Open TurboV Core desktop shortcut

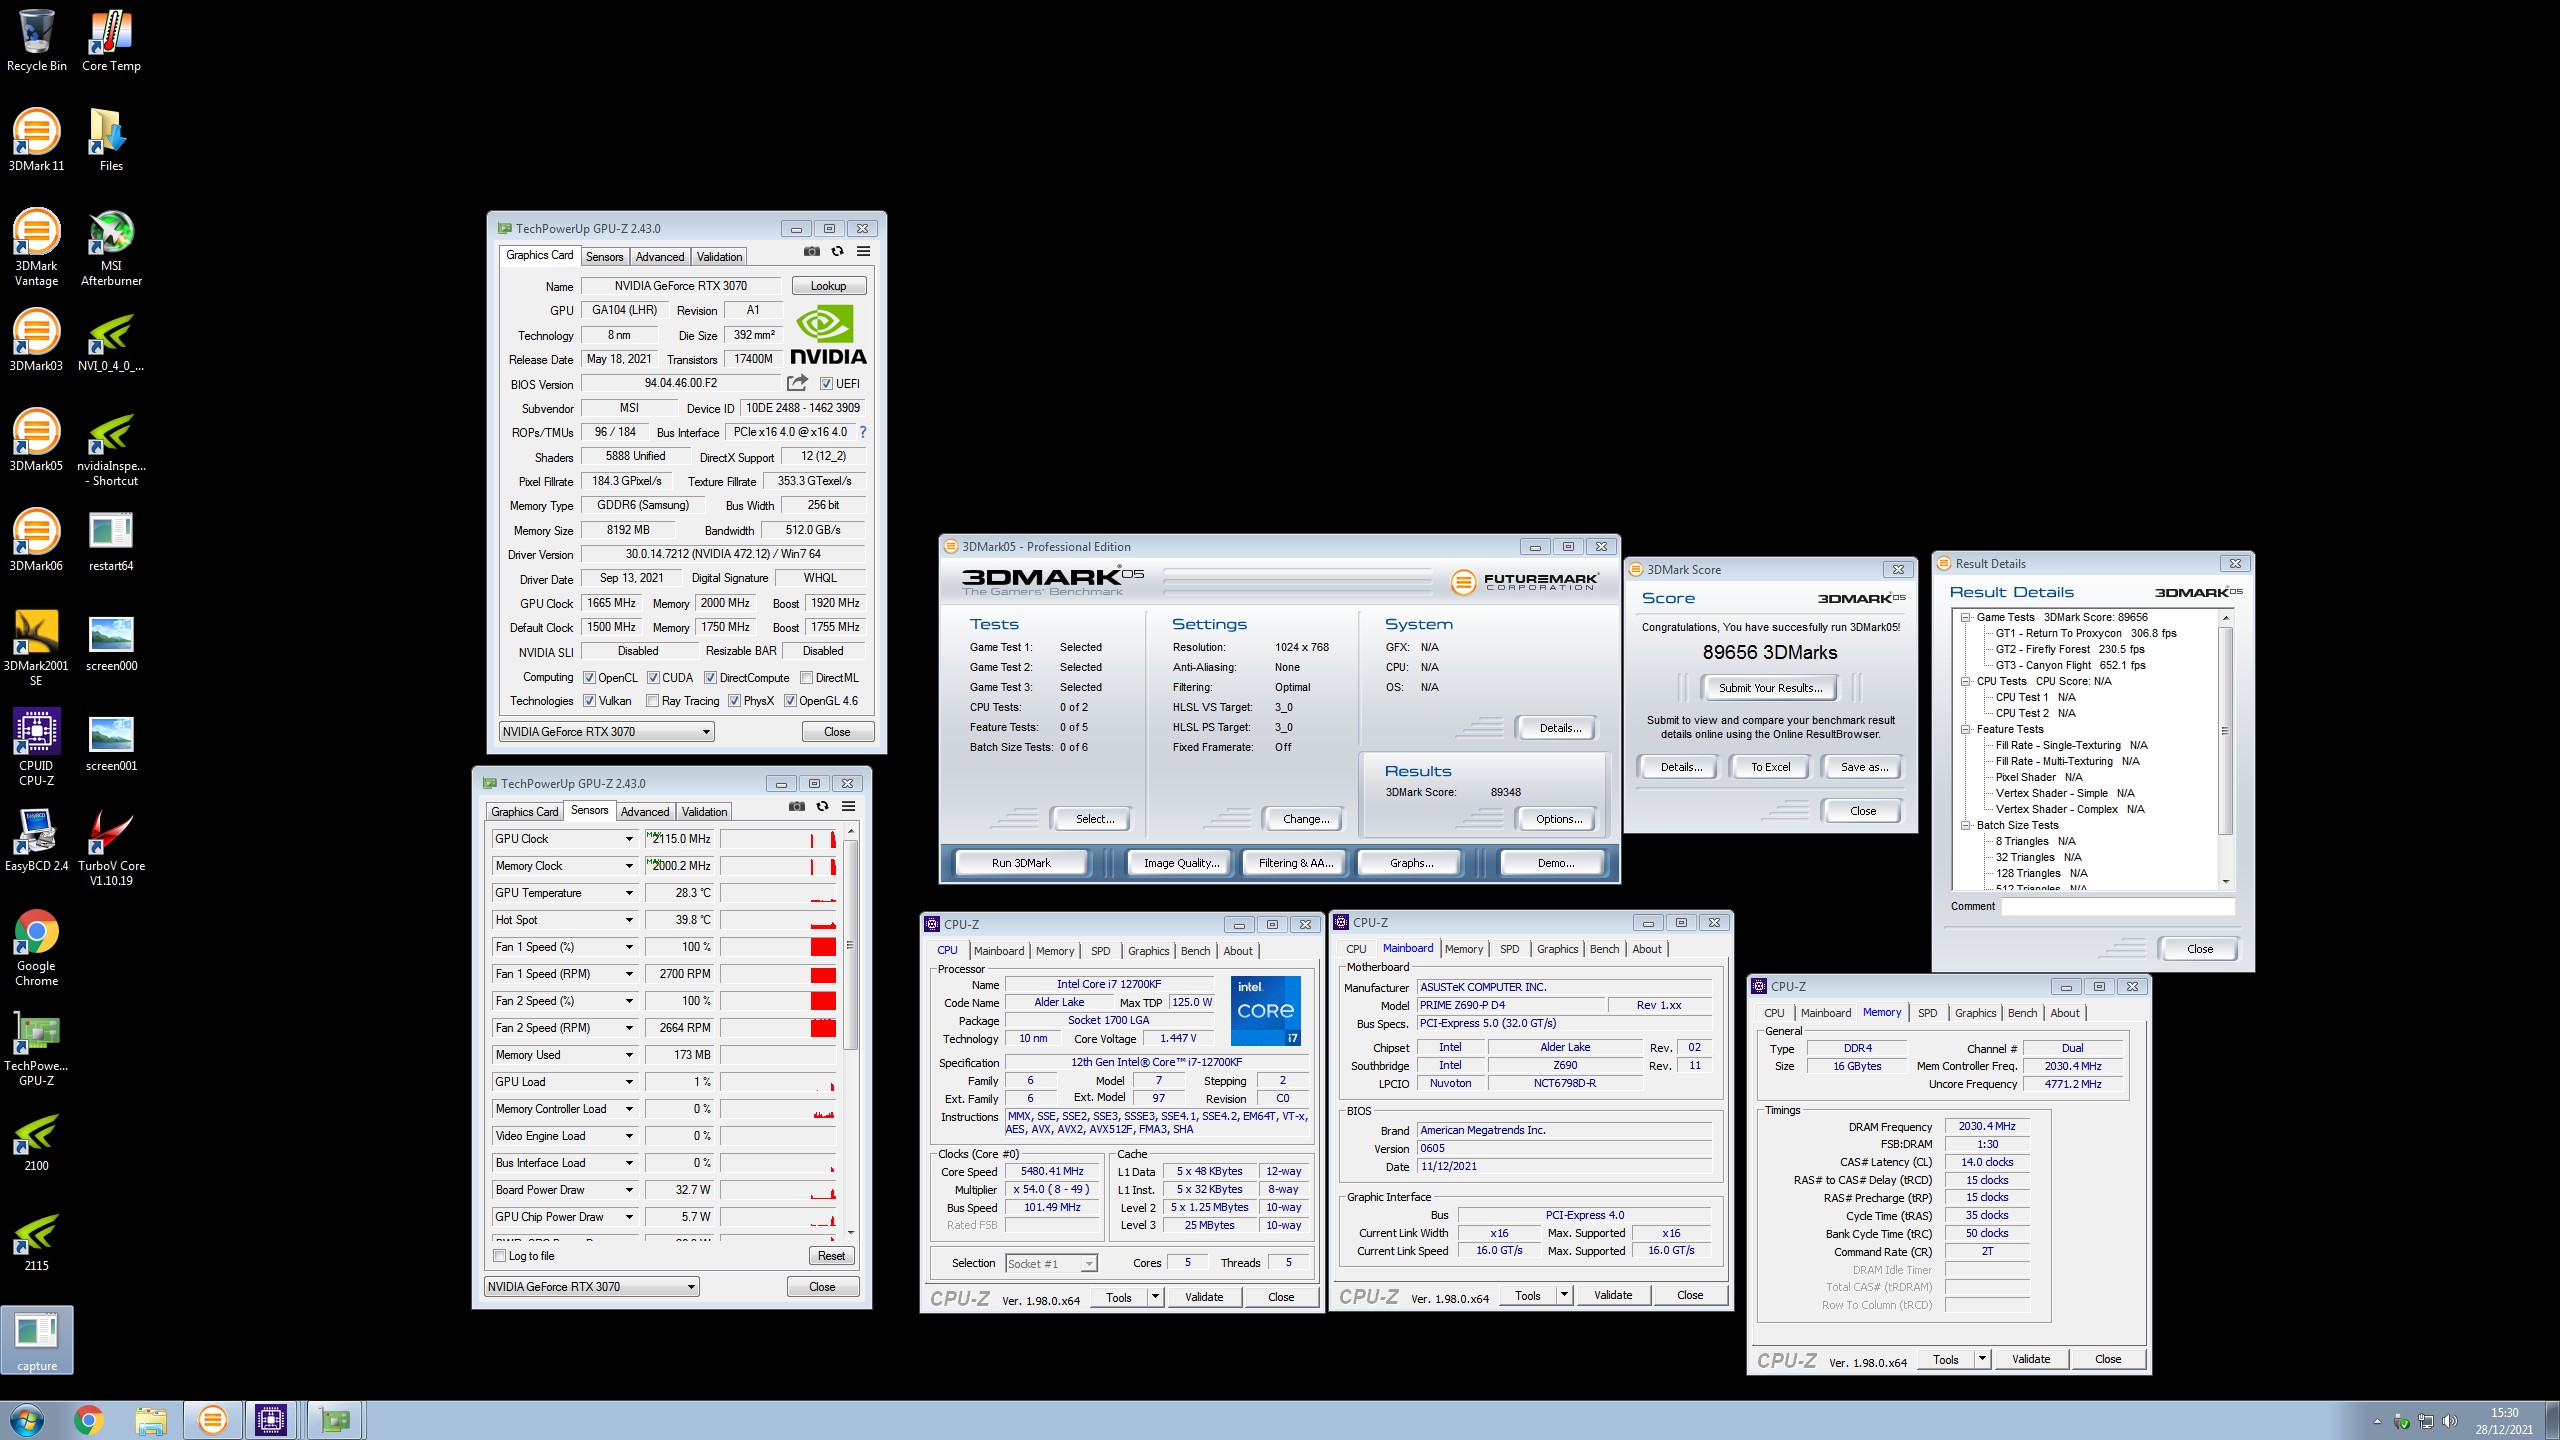tap(111, 847)
